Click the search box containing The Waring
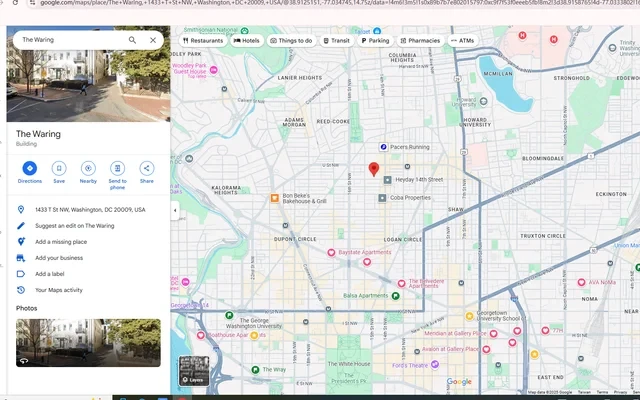 [88, 40]
